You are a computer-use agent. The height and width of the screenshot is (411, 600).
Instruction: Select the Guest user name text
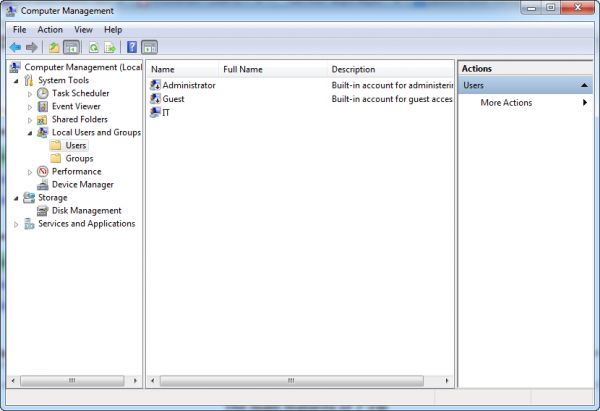pos(173,99)
